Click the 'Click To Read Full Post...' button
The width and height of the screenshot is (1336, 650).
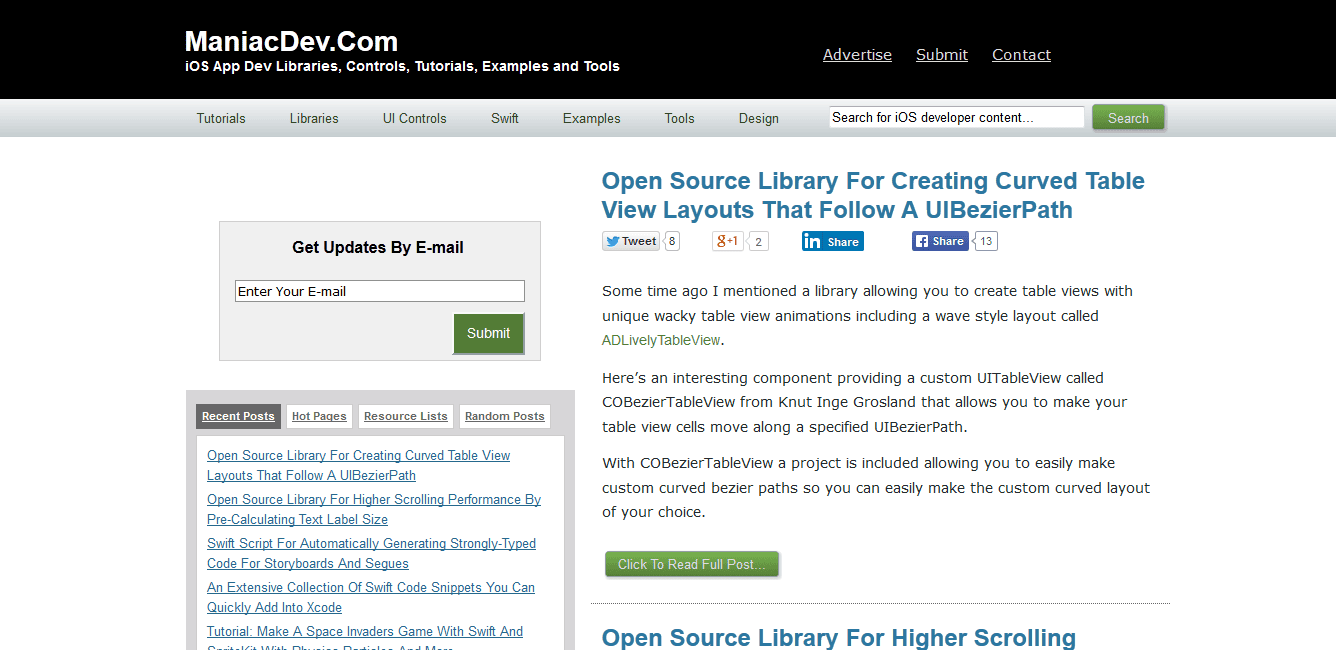[x=692, y=564]
